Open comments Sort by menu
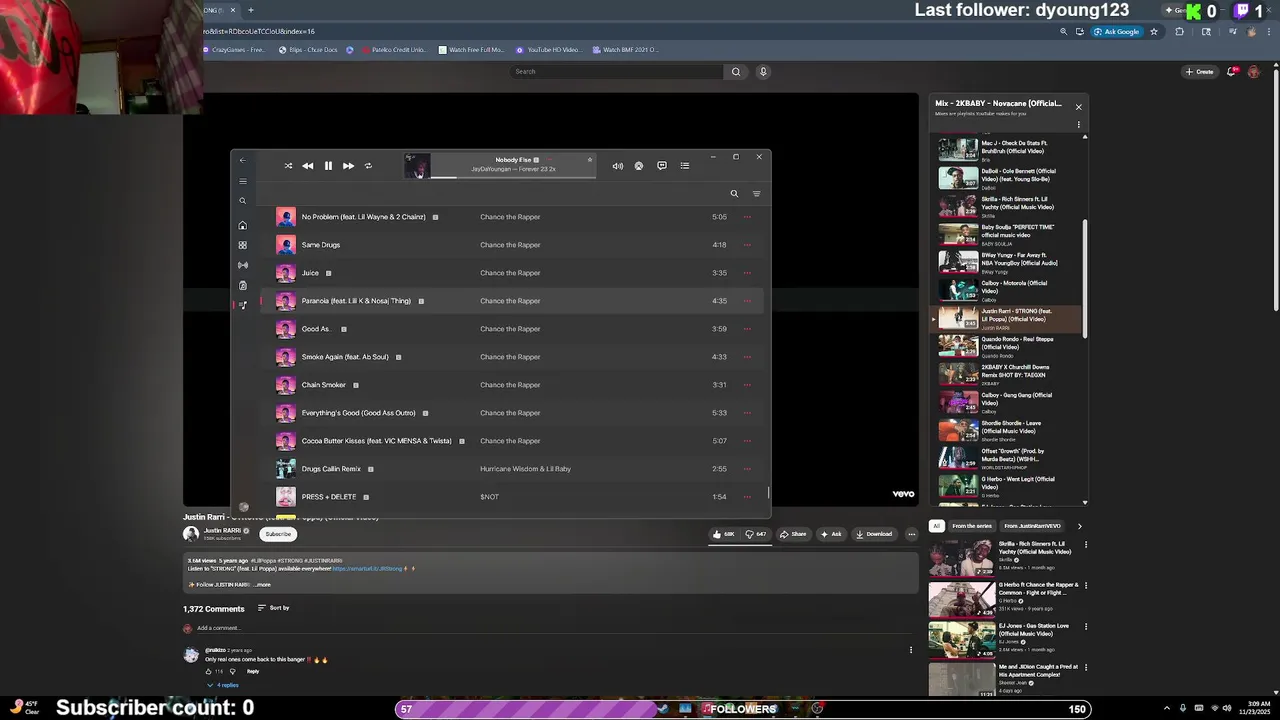 click(x=273, y=608)
